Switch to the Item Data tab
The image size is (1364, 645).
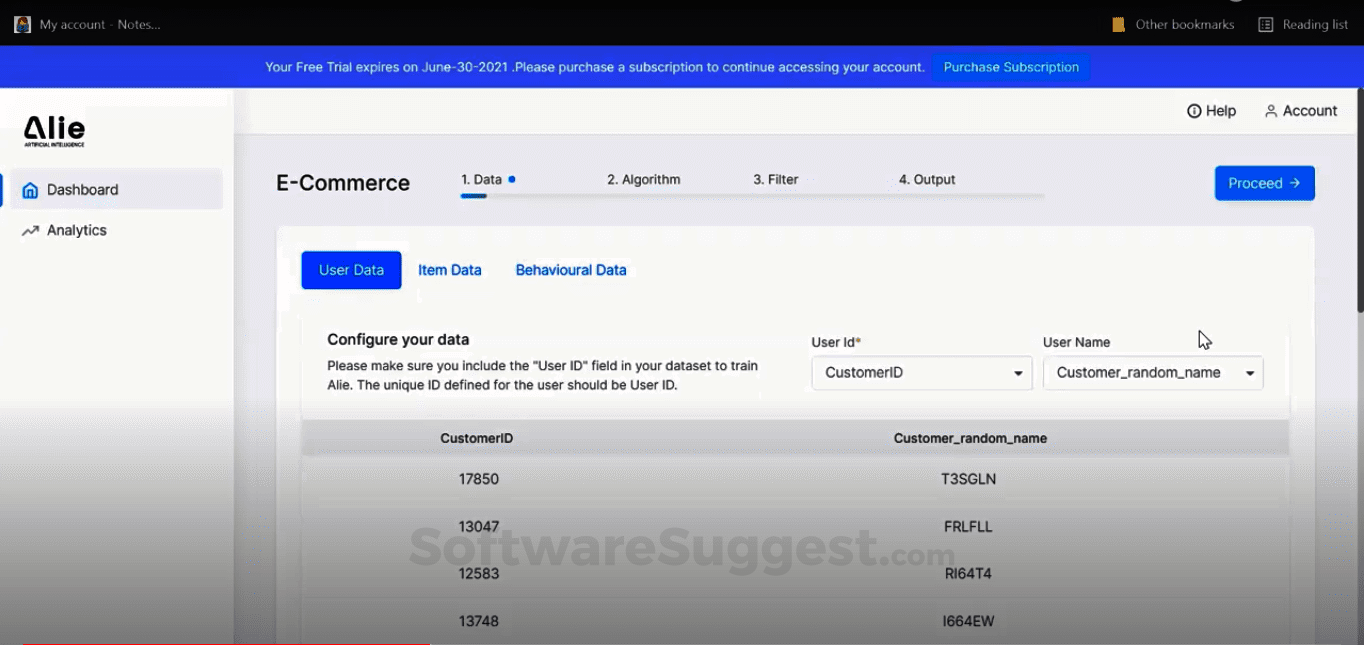[x=449, y=269]
